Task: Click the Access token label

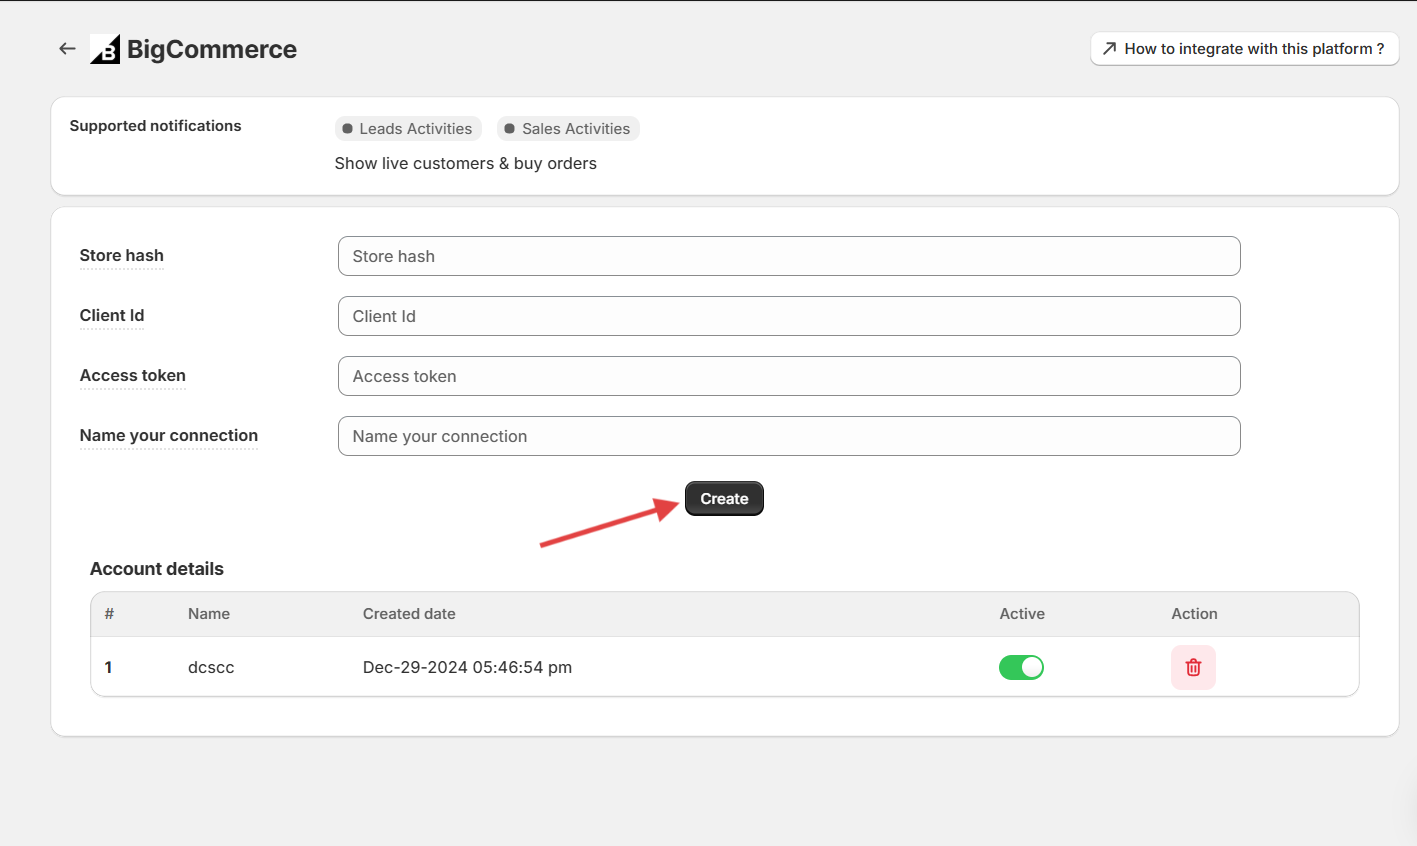Action: tap(133, 376)
